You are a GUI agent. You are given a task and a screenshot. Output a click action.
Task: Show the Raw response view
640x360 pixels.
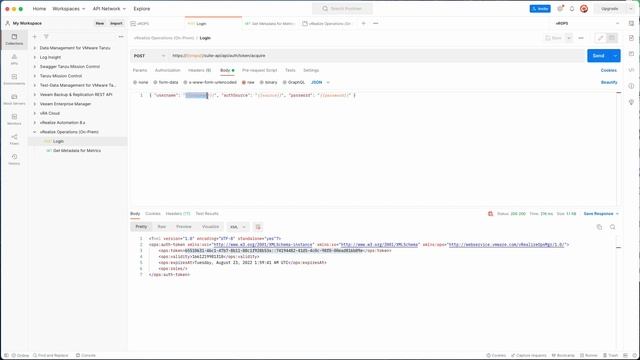[x=162, y=227]
